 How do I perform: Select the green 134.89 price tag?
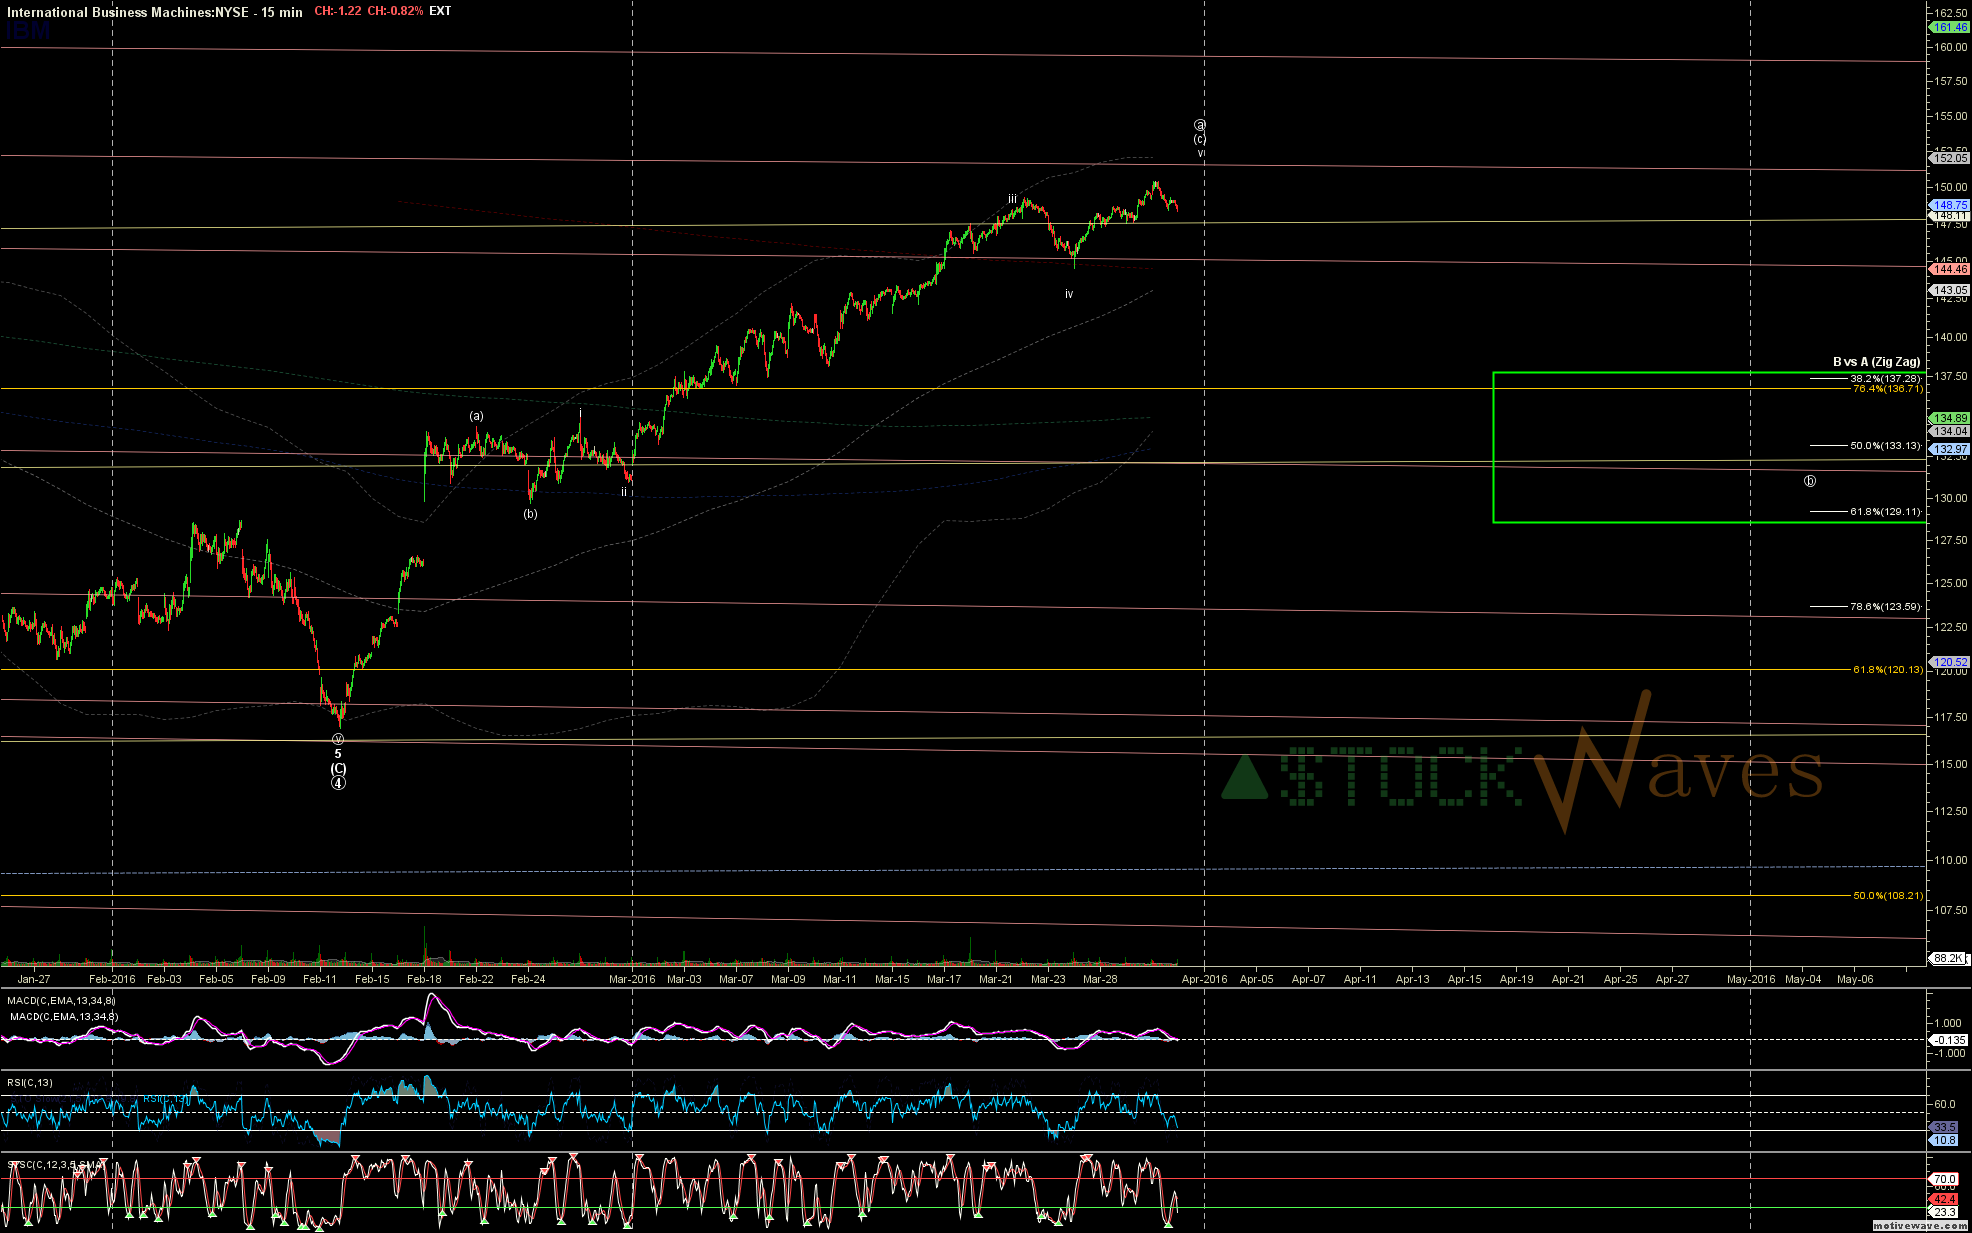1949,418
